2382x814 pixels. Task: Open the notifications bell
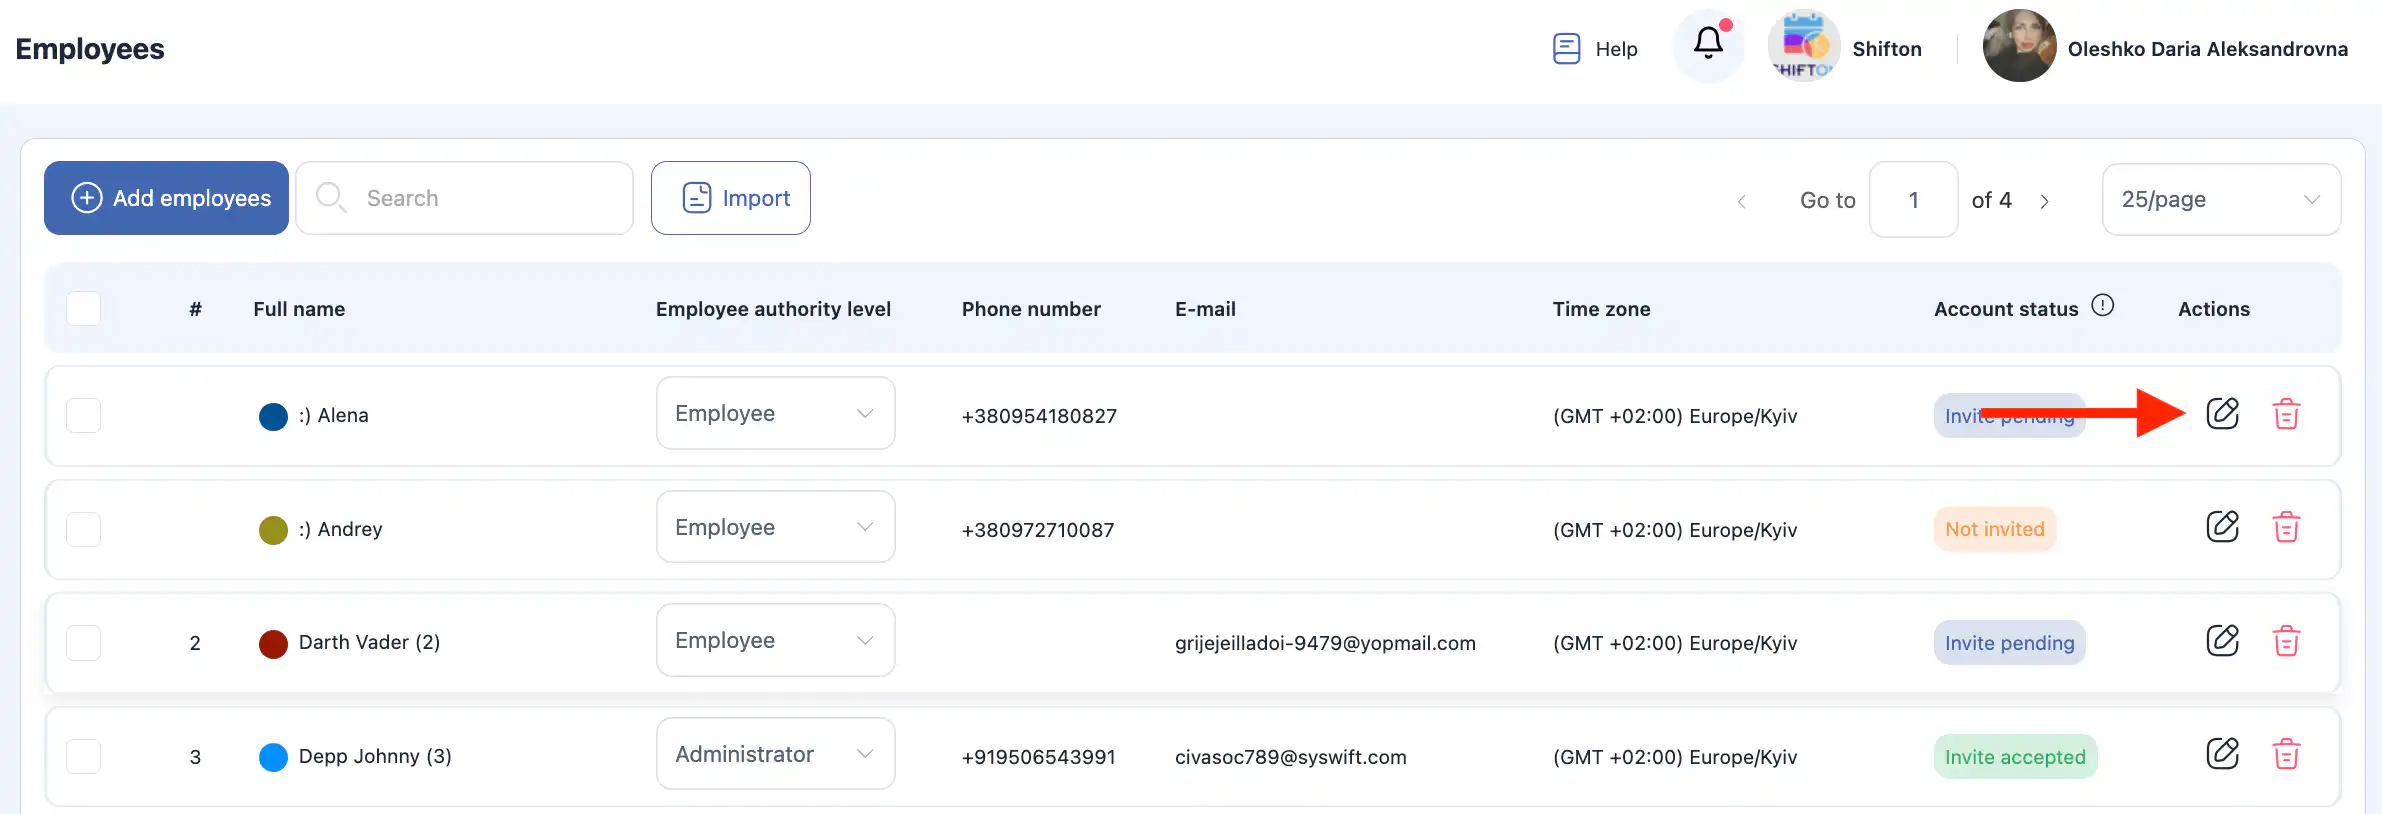click(x=1708, y=45)
